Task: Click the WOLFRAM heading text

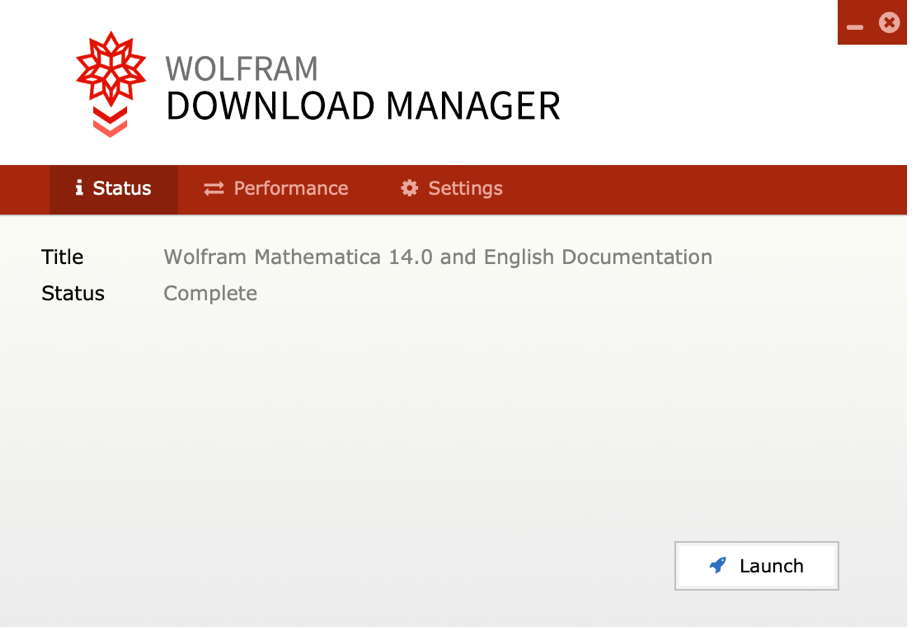Action: tap(241, 69)
